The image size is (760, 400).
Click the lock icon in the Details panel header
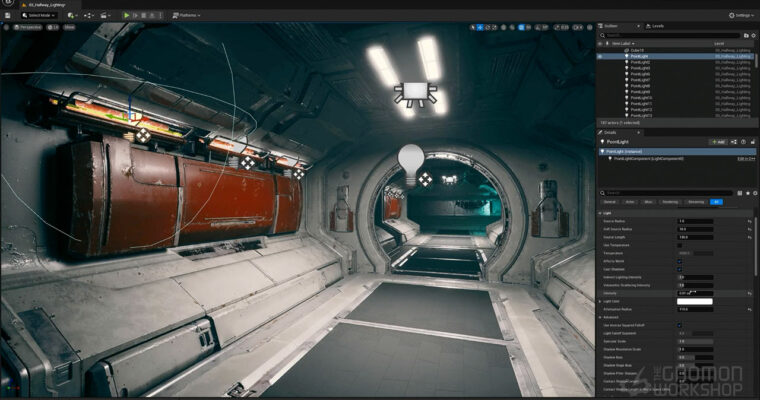[752, 142]
